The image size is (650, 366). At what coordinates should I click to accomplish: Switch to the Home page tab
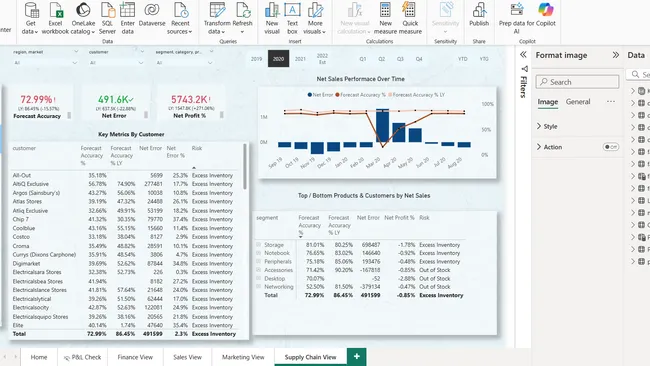click(39, 357)
